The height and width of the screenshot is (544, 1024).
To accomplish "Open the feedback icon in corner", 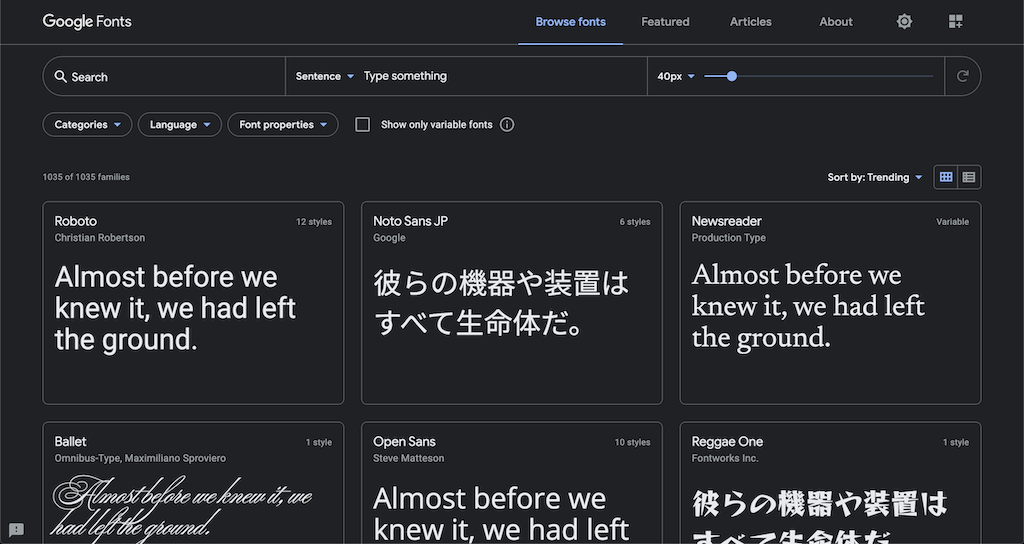I will [16, 530].
